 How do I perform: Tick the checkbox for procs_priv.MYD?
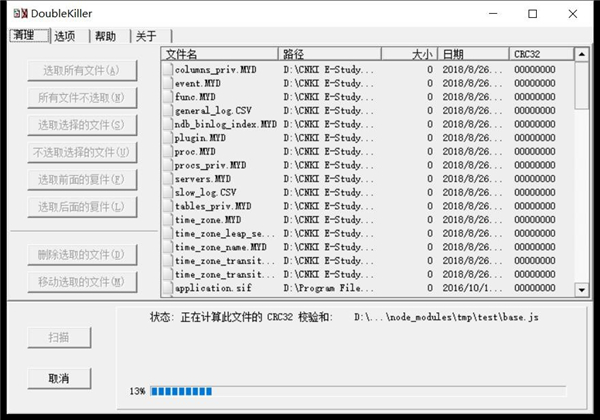click(x=168, y=165)
